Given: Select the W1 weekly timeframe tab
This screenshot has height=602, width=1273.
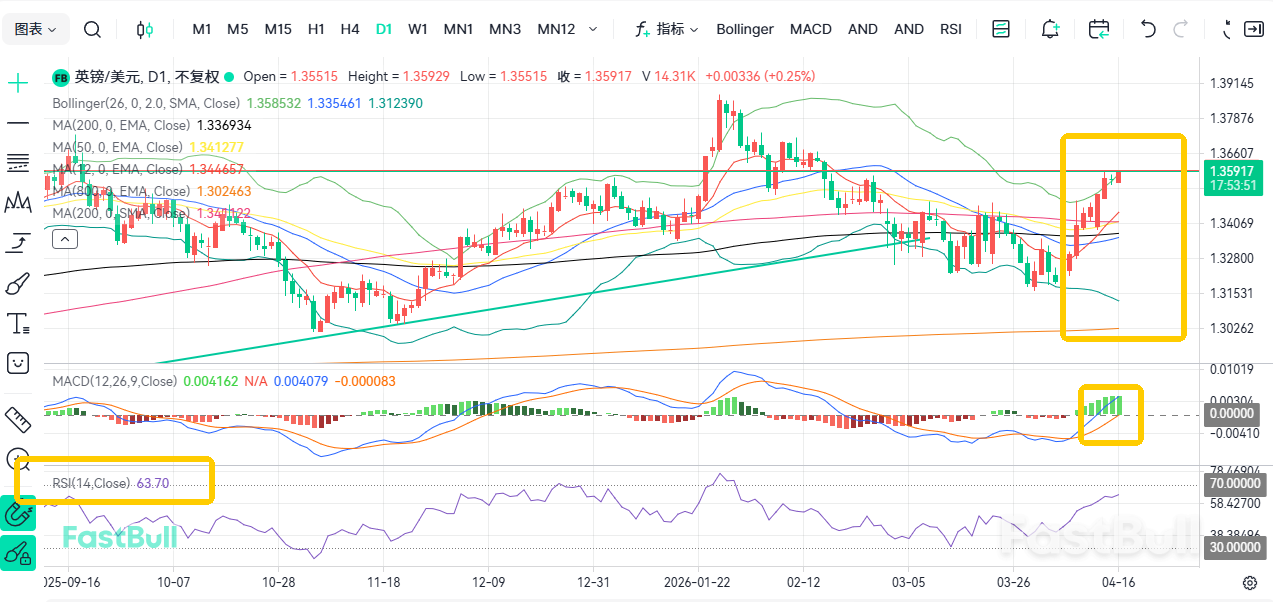Looking at the screenshot, I should pos(417,29).
